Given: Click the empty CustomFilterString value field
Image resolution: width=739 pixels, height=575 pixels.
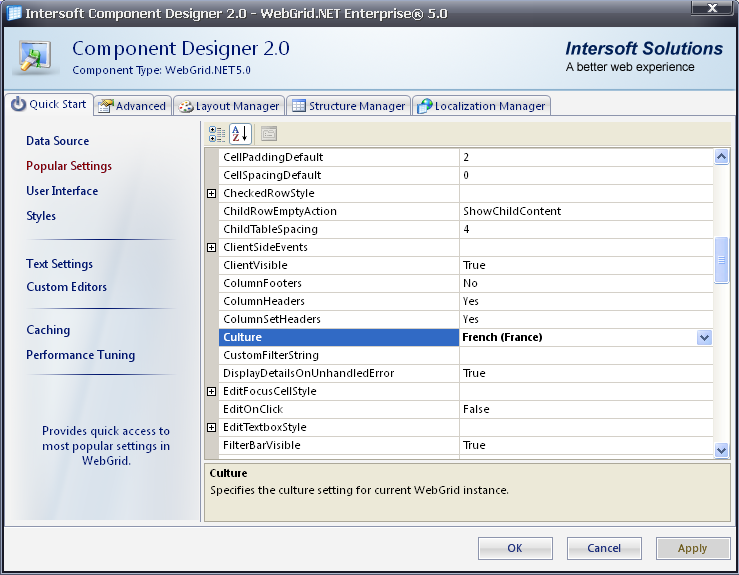Looking at the screenshot, I should coord(586,355).
